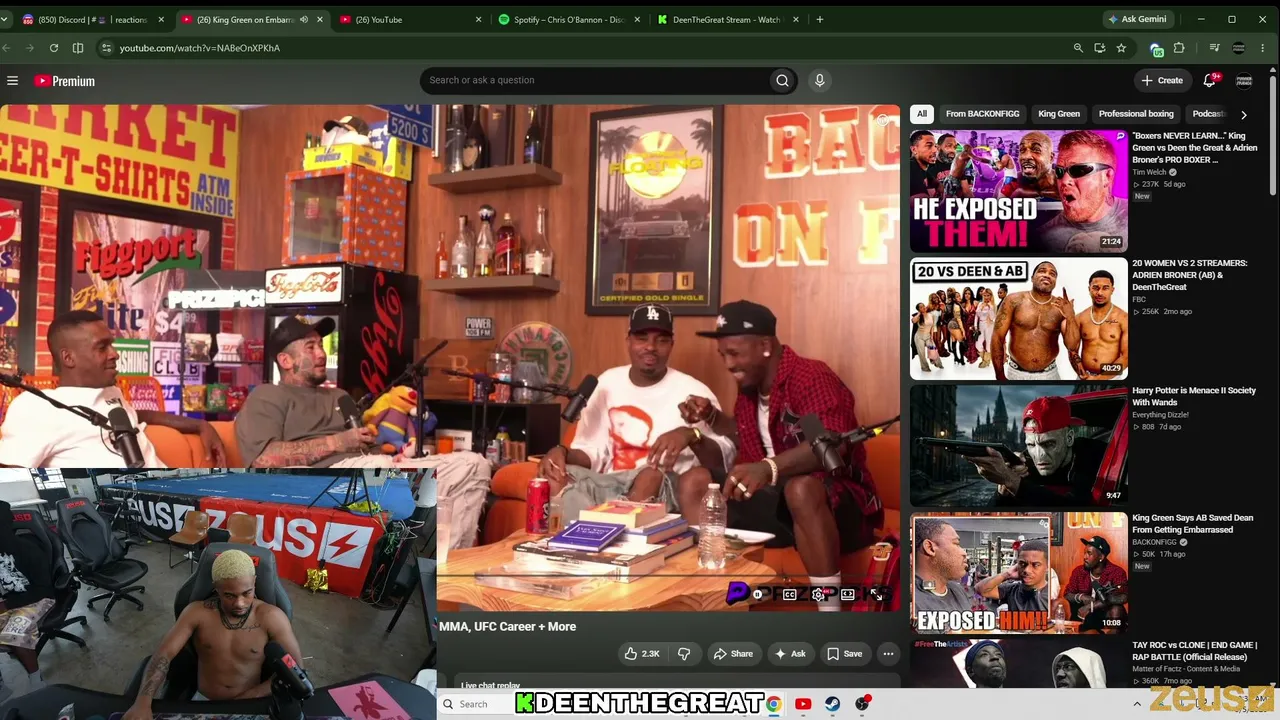The width and height of the screenshot is (1280, 720).
Task: Toggle theater mode for the video
Action: point(848,594)
